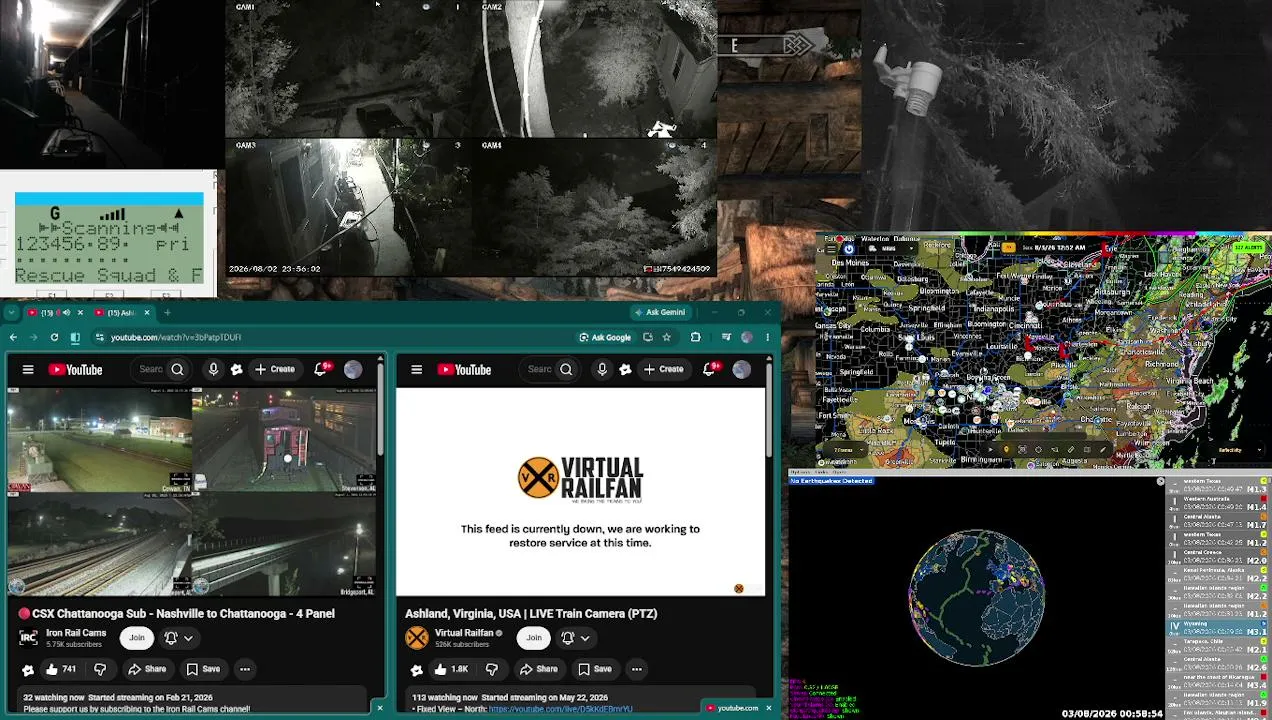Save the Ashland train camera video
This screenshot has height=720, width=1272.
click(594, 669)
